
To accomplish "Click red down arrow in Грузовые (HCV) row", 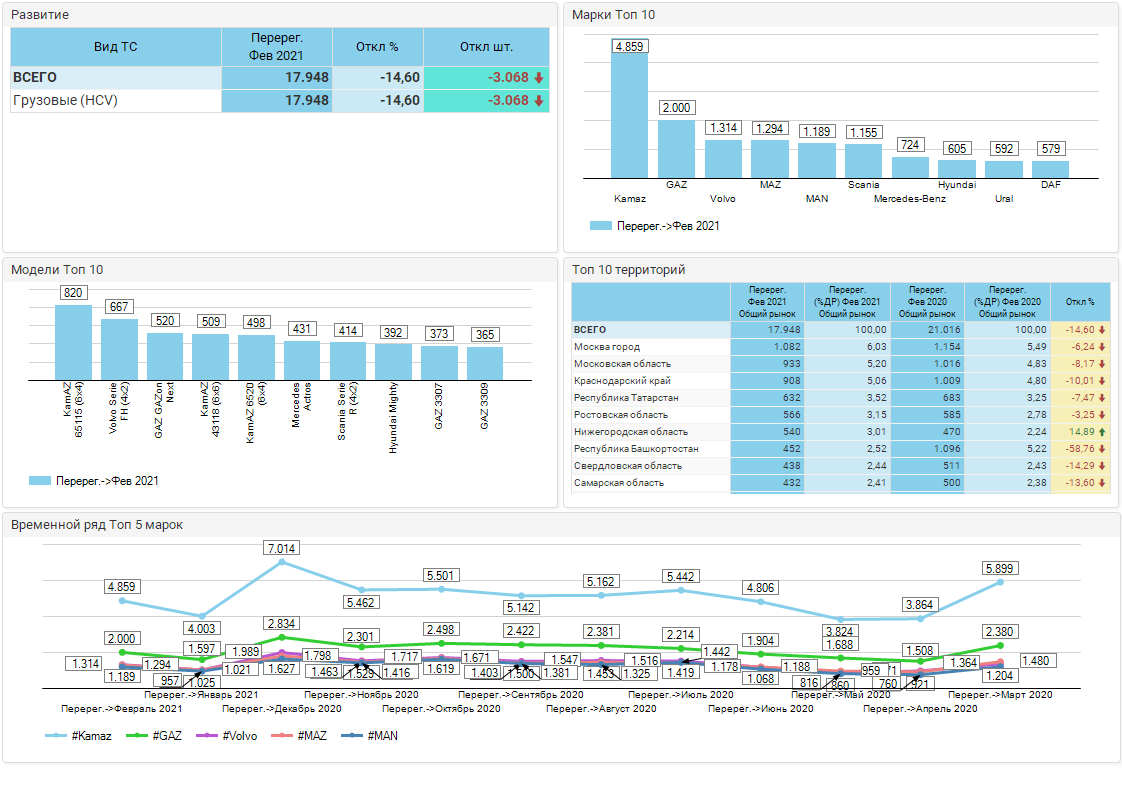I will (539, 101).
